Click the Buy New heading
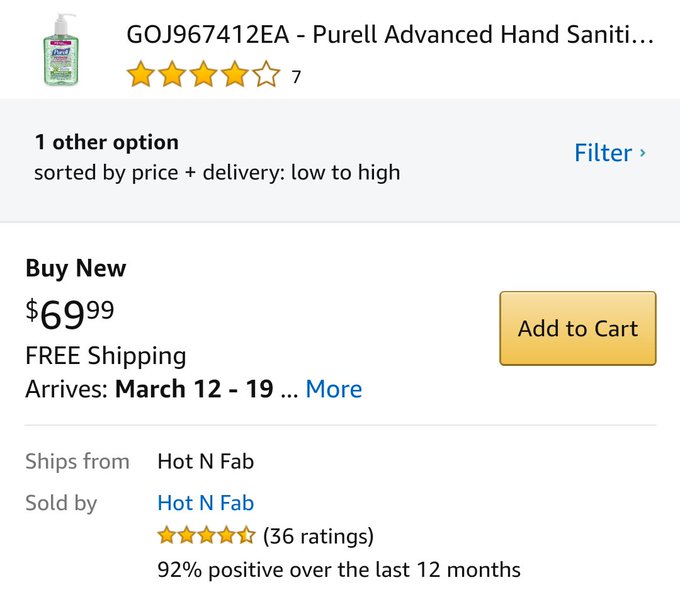 pos(76,268)
